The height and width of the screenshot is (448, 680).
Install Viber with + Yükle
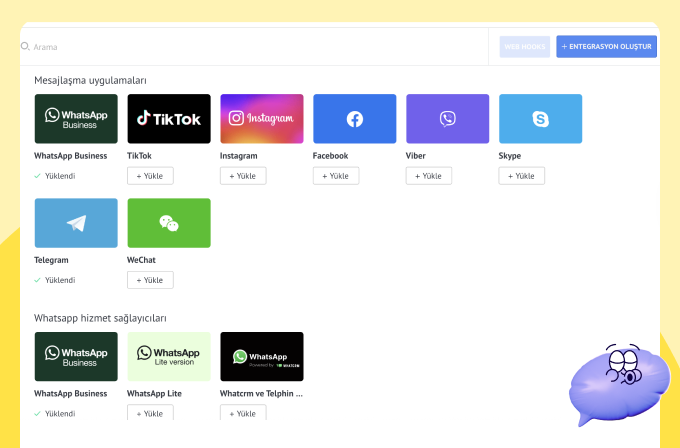[x=429, y=176]
